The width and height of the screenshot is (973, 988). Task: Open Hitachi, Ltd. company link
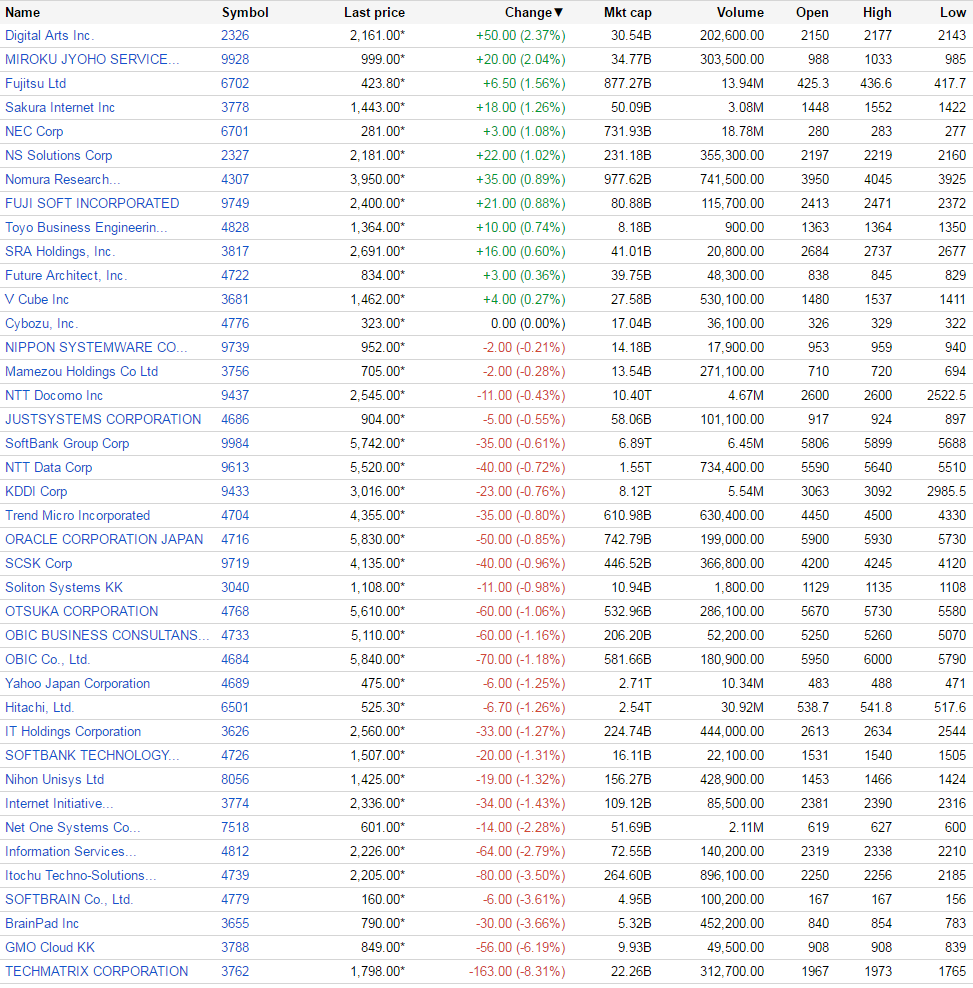[40, 707]
